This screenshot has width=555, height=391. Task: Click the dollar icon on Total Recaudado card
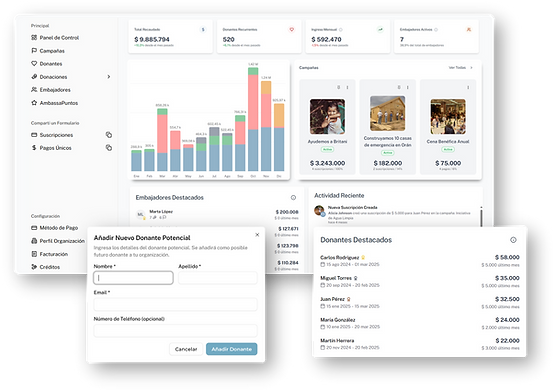pos(203,30)
